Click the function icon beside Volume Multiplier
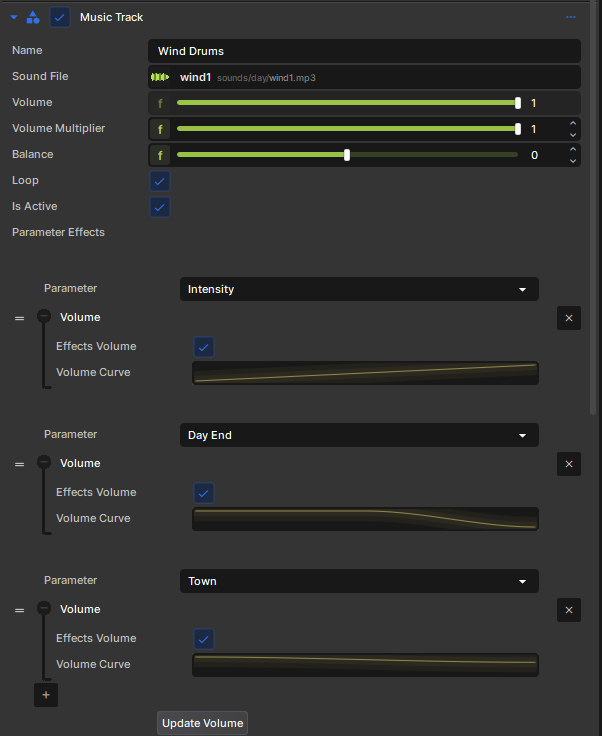602x736 pixels. pos(160,129)
